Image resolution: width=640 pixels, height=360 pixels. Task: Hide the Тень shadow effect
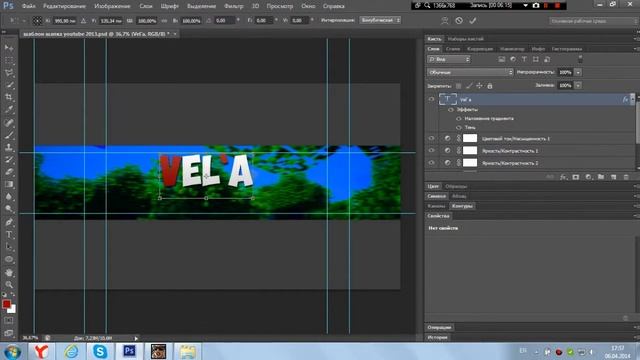(459, 128)
